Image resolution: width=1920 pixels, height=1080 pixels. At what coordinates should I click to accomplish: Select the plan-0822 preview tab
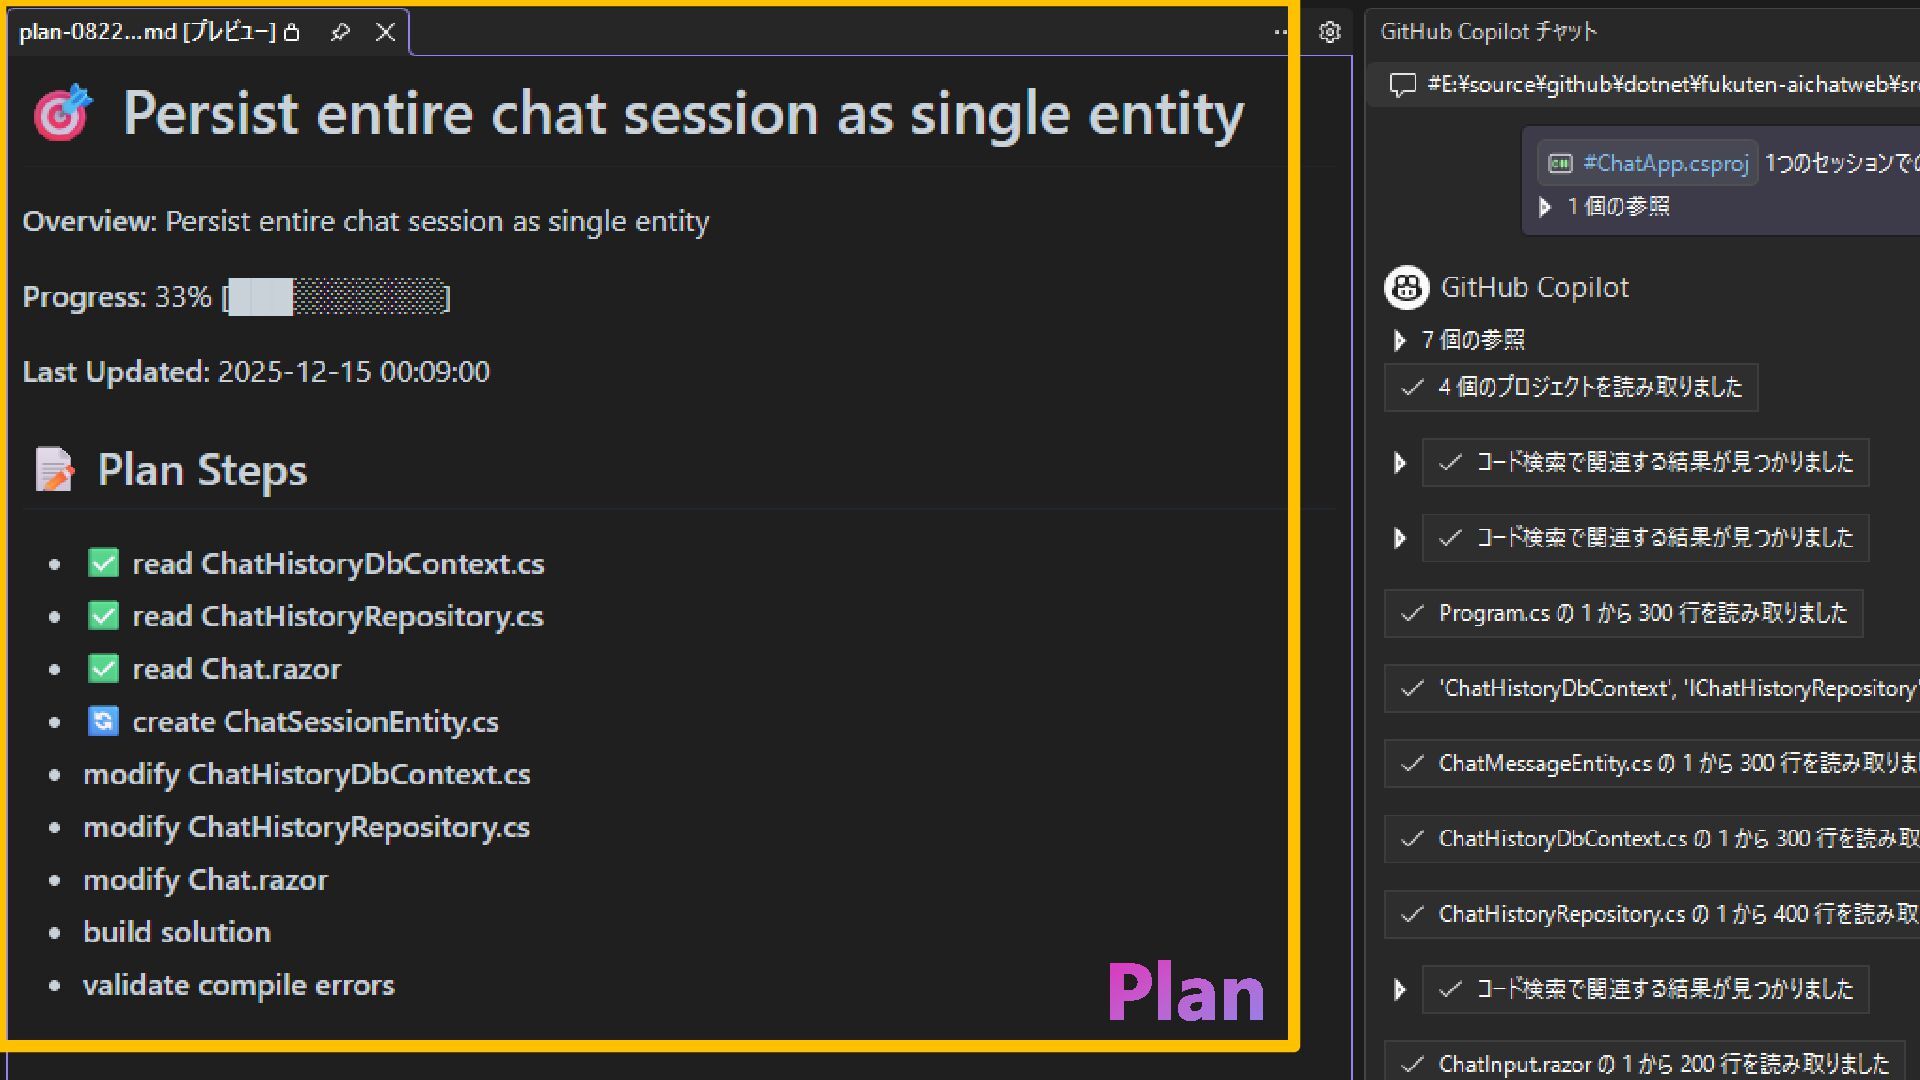coord(147,32)
